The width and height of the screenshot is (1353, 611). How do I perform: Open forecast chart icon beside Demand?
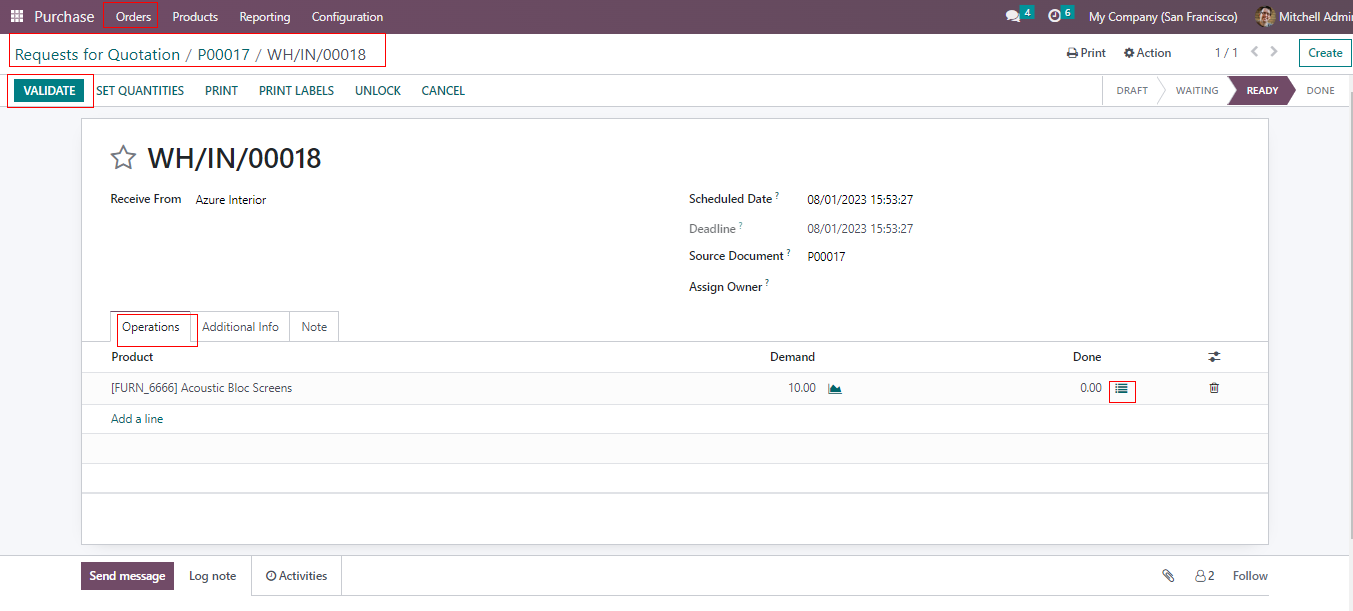(x=835, y=389)
